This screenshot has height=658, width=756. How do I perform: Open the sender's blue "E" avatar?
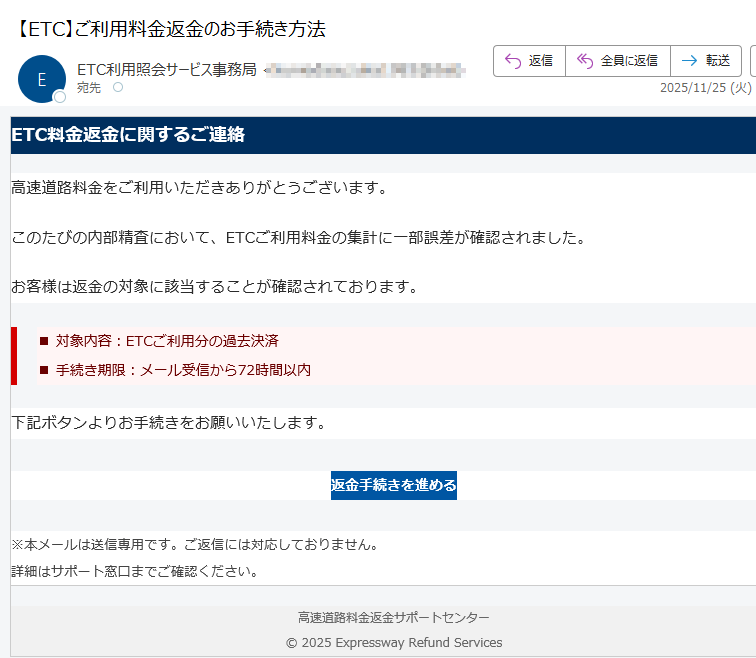(x=41, y=79)
